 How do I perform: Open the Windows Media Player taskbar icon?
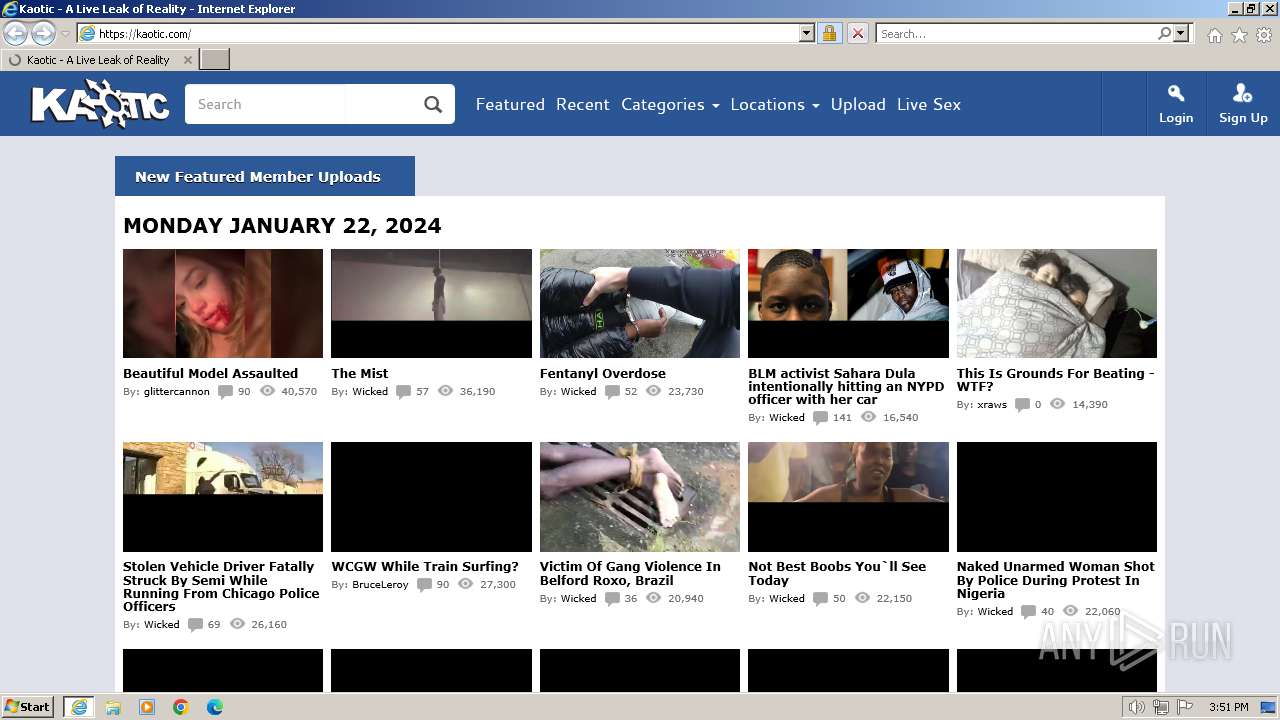(x=147, y=707)
